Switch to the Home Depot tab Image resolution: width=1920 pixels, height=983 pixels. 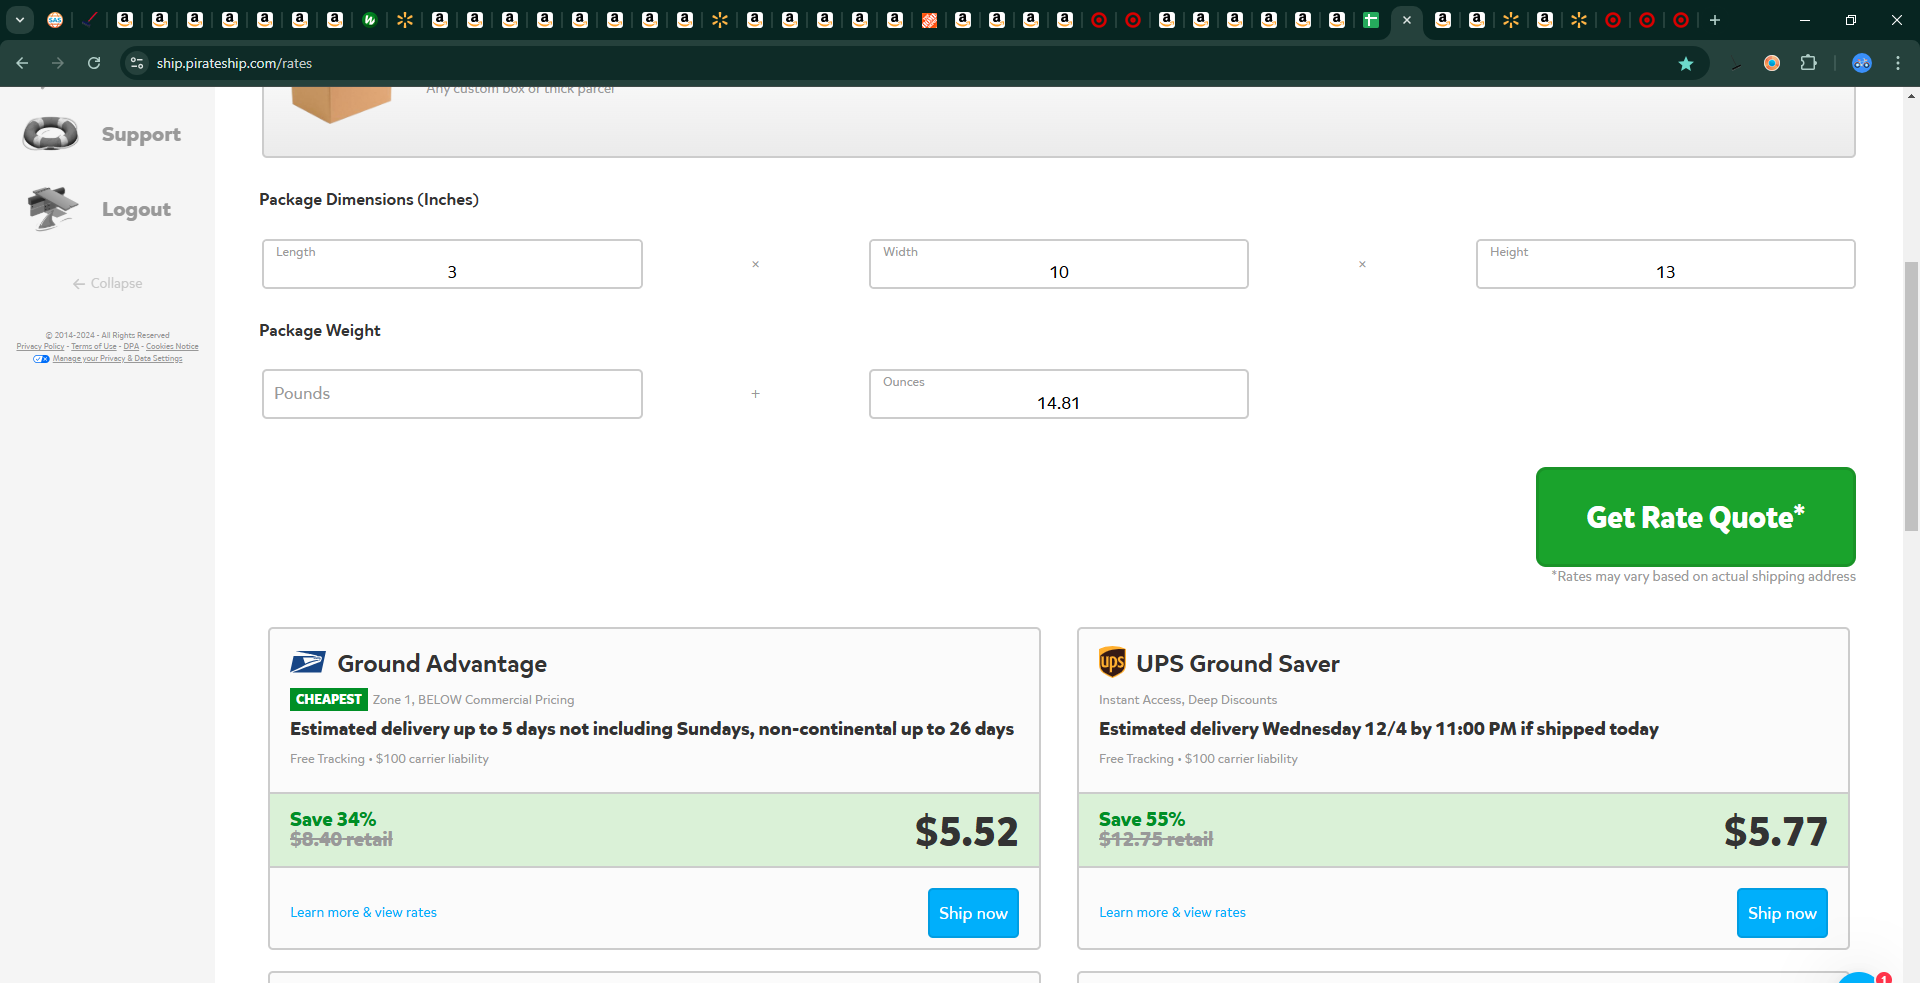click(x=929, y=20)
